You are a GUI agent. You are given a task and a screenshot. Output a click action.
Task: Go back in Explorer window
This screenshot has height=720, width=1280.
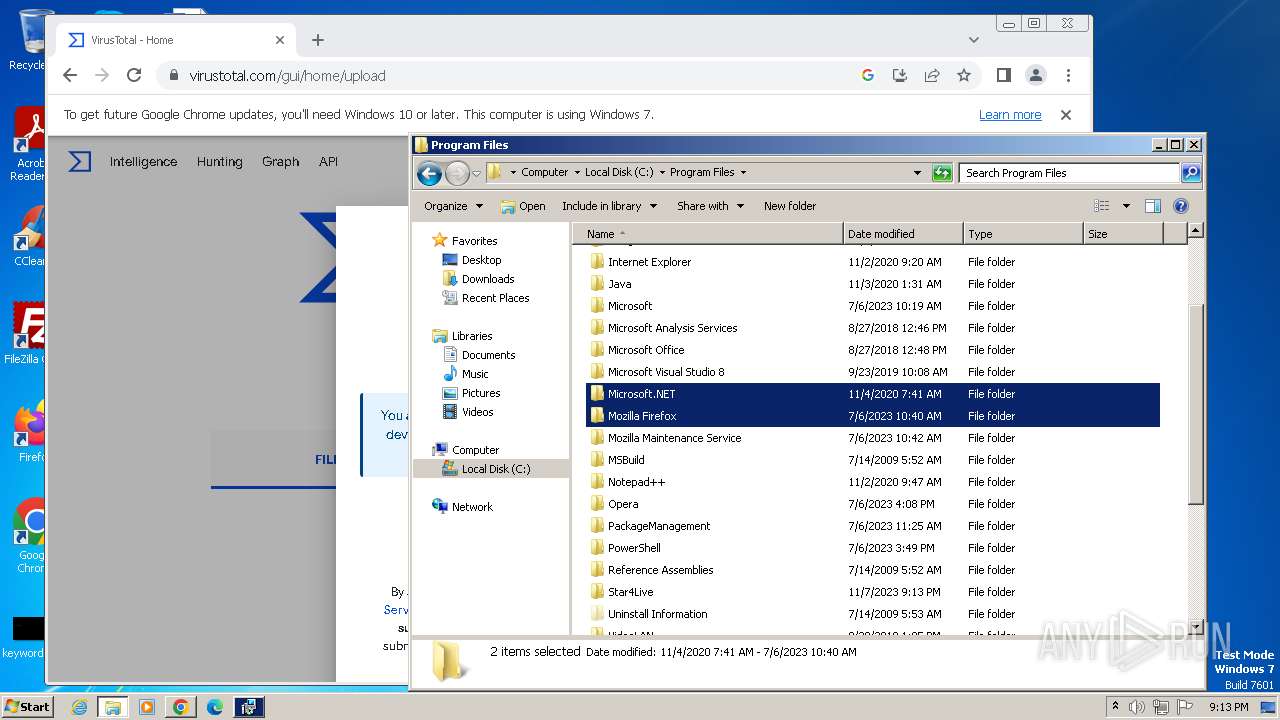[430, 173]
